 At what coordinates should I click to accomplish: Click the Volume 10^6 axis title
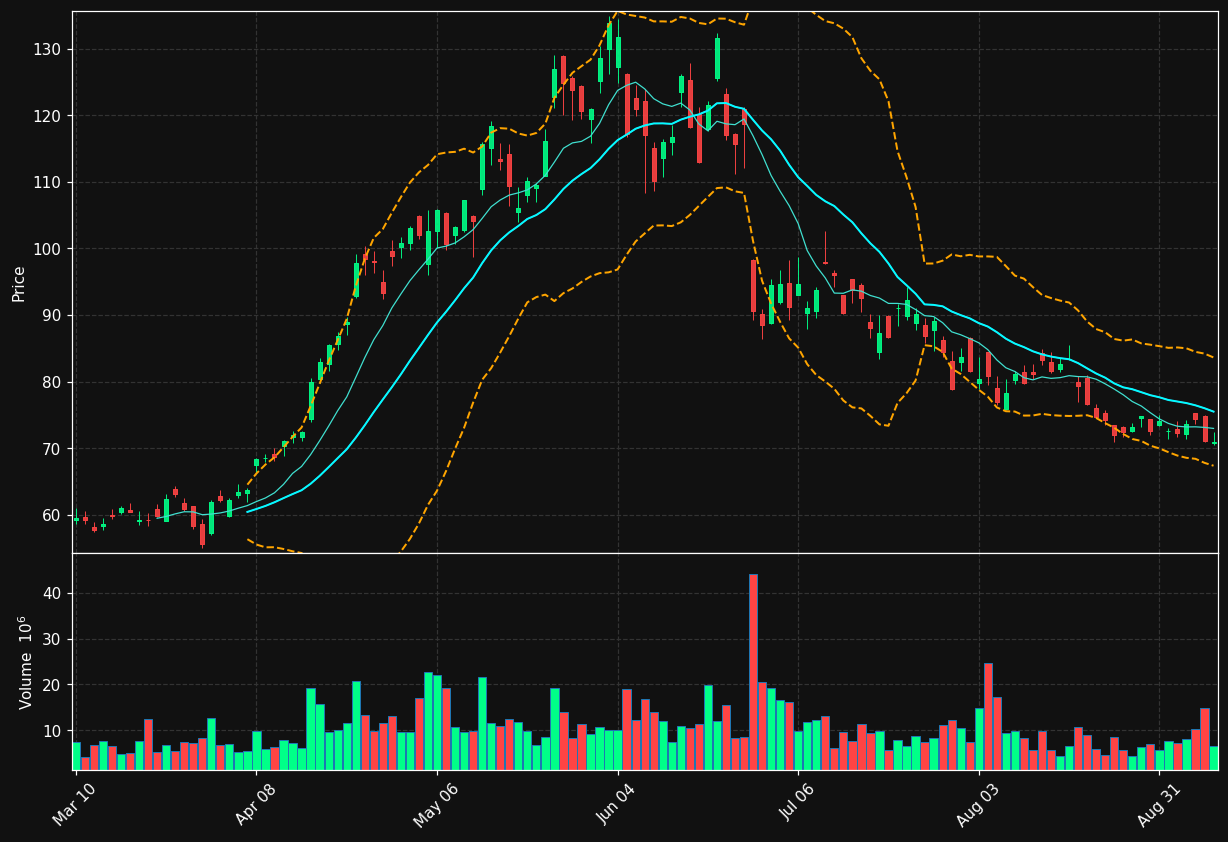point(25,662)
